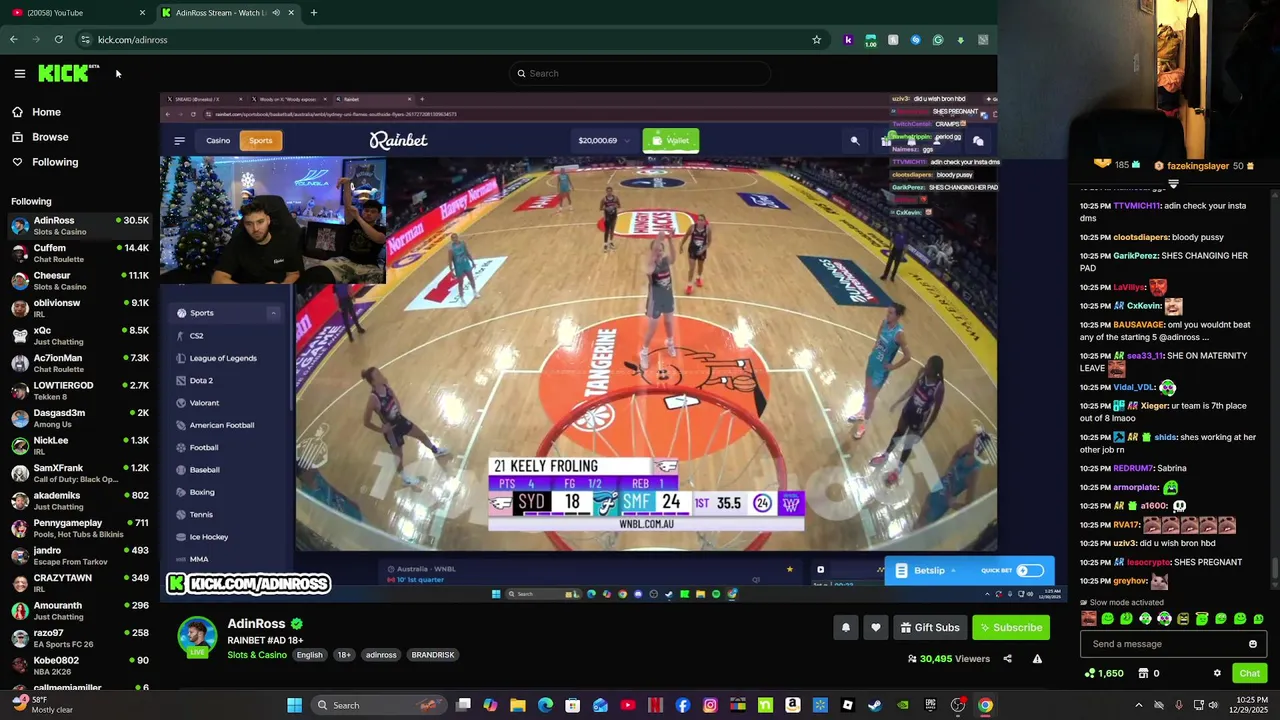
Task: Click the AdinRoss channel avatar
Action: [x=197, y=637]
